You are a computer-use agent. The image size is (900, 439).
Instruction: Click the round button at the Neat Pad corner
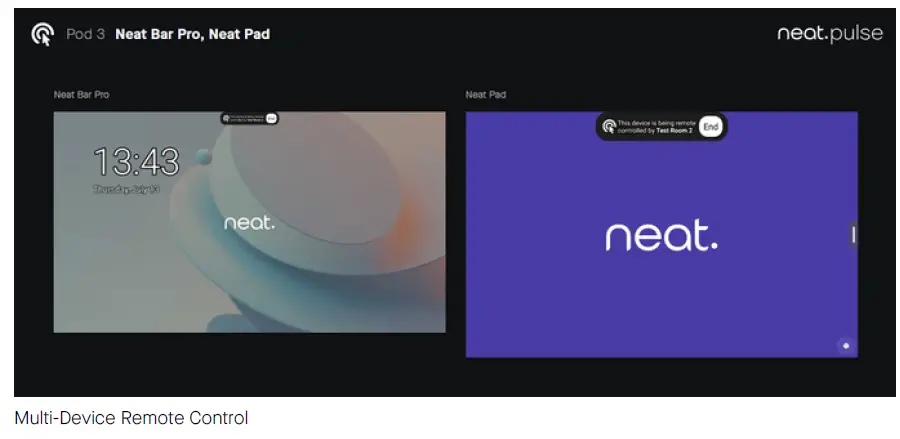click(845, 345)
